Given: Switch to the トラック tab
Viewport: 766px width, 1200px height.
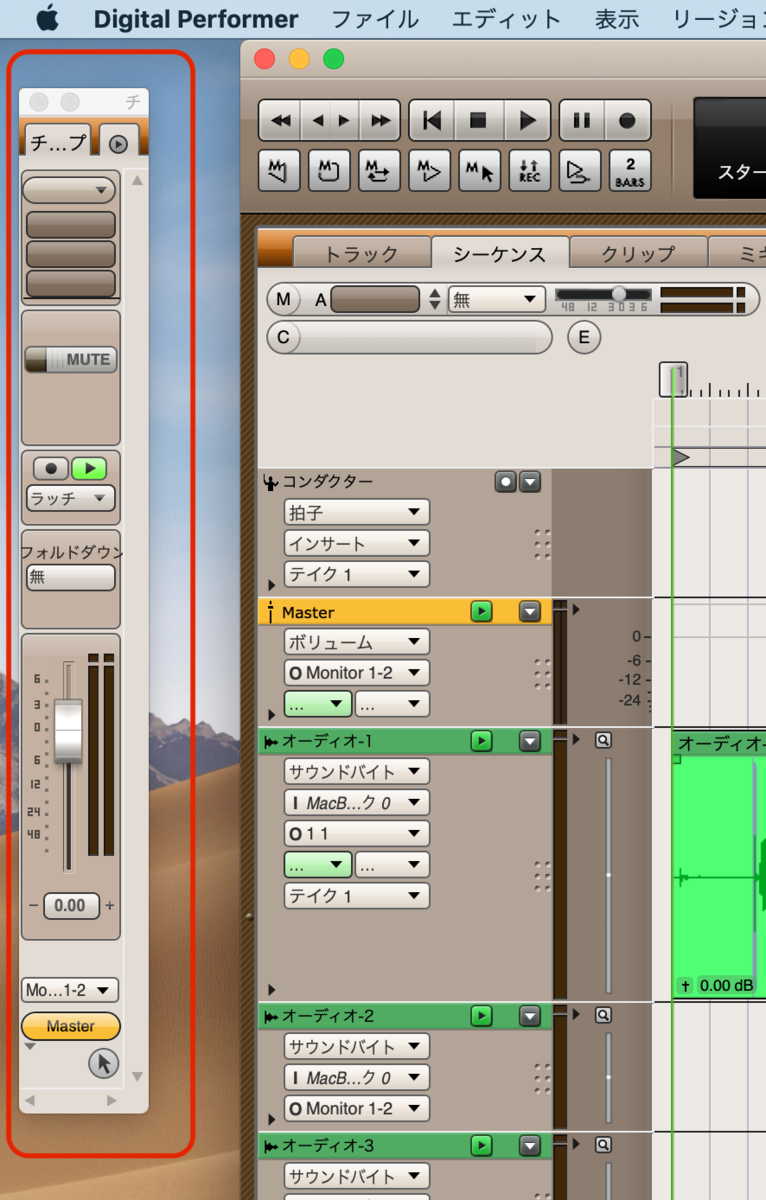Looking at the screenshot, I should pyautogui.click(x=361, y=254).
